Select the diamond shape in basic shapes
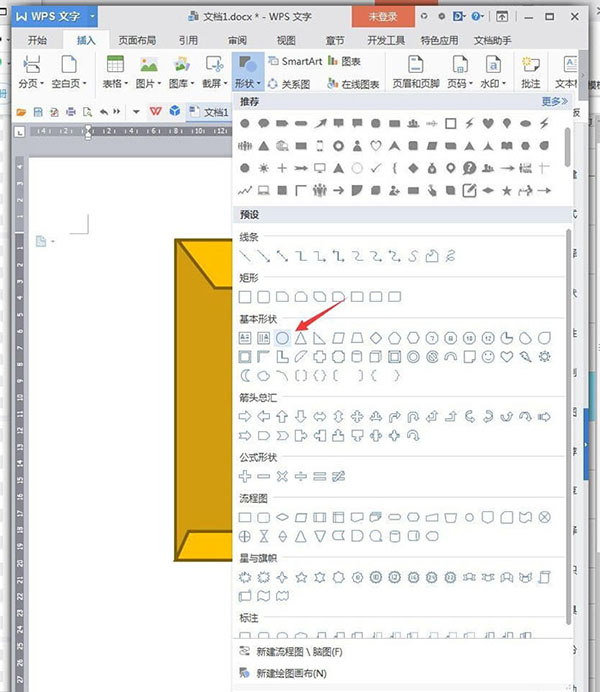This screenshot has width=600, height=692. (376, 338)
